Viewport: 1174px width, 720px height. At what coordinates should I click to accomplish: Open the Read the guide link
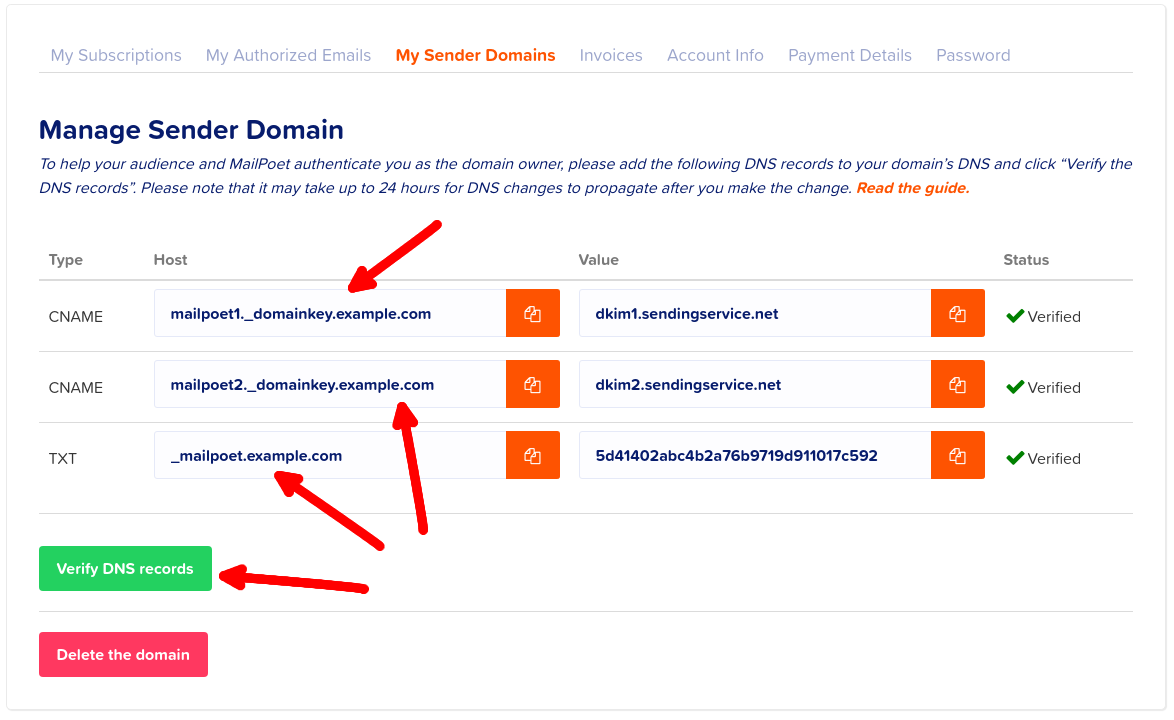click(x=911, y=187)
